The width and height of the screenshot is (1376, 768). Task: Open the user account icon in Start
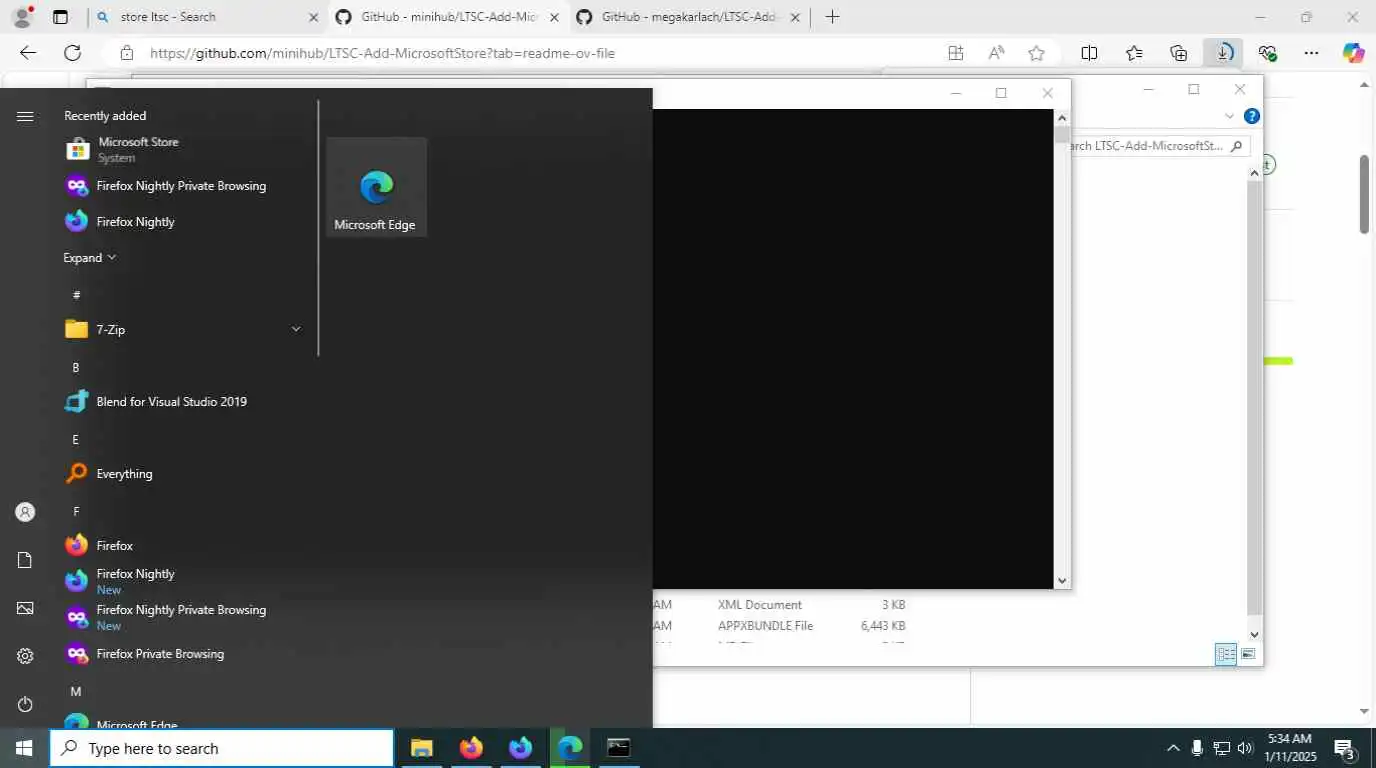click(x=25, y=512)
